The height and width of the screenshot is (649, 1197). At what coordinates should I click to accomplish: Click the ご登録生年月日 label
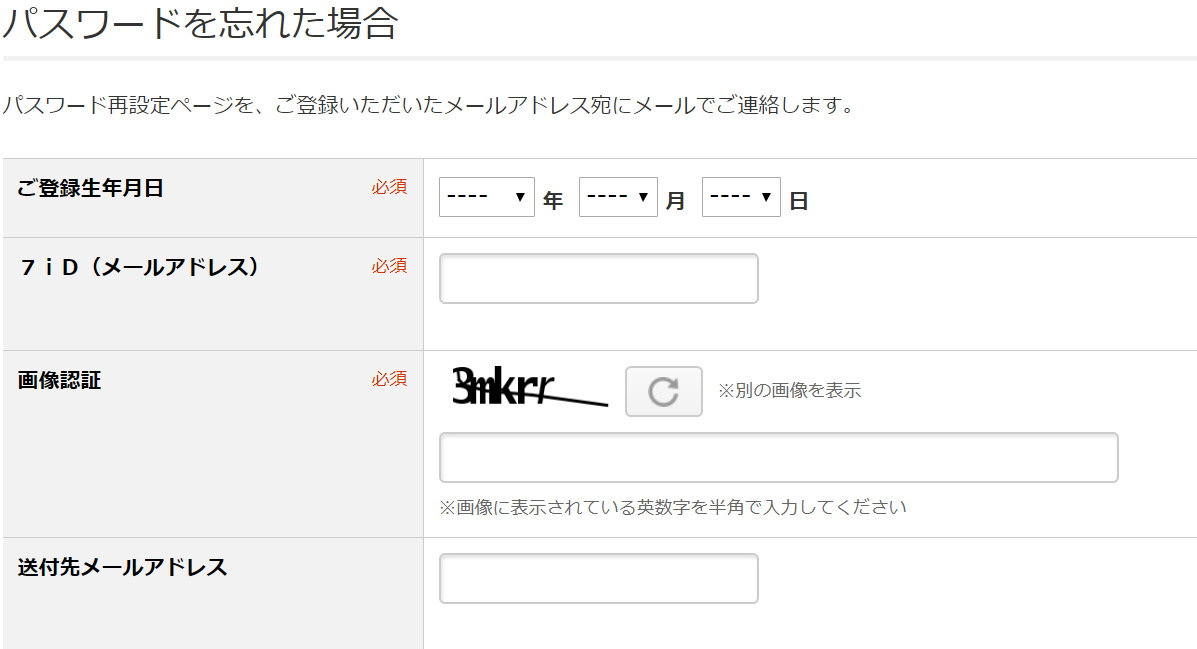pyautogui.click(x=91, y=188)
